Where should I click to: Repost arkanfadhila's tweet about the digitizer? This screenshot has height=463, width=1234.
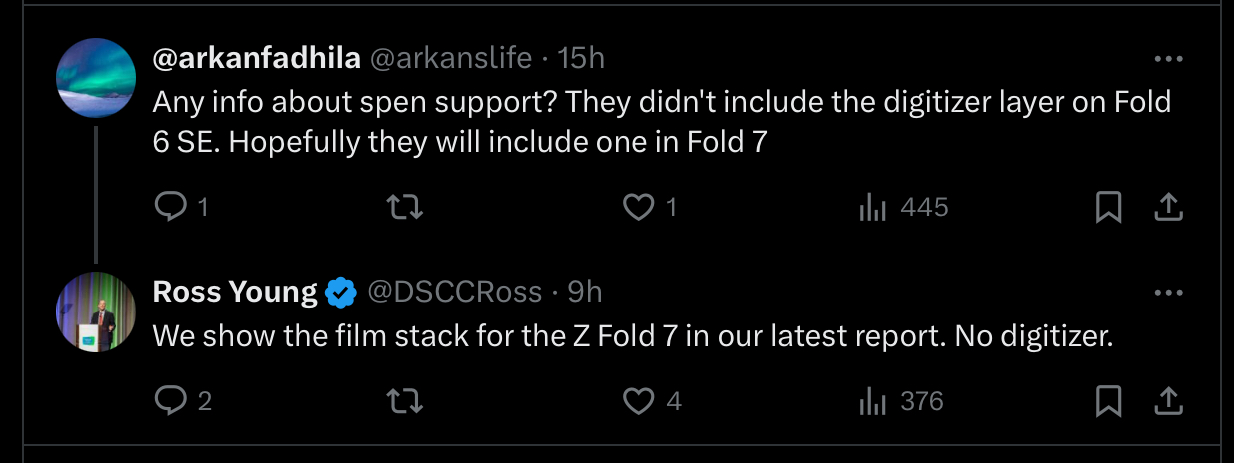[x=405, y=207]
